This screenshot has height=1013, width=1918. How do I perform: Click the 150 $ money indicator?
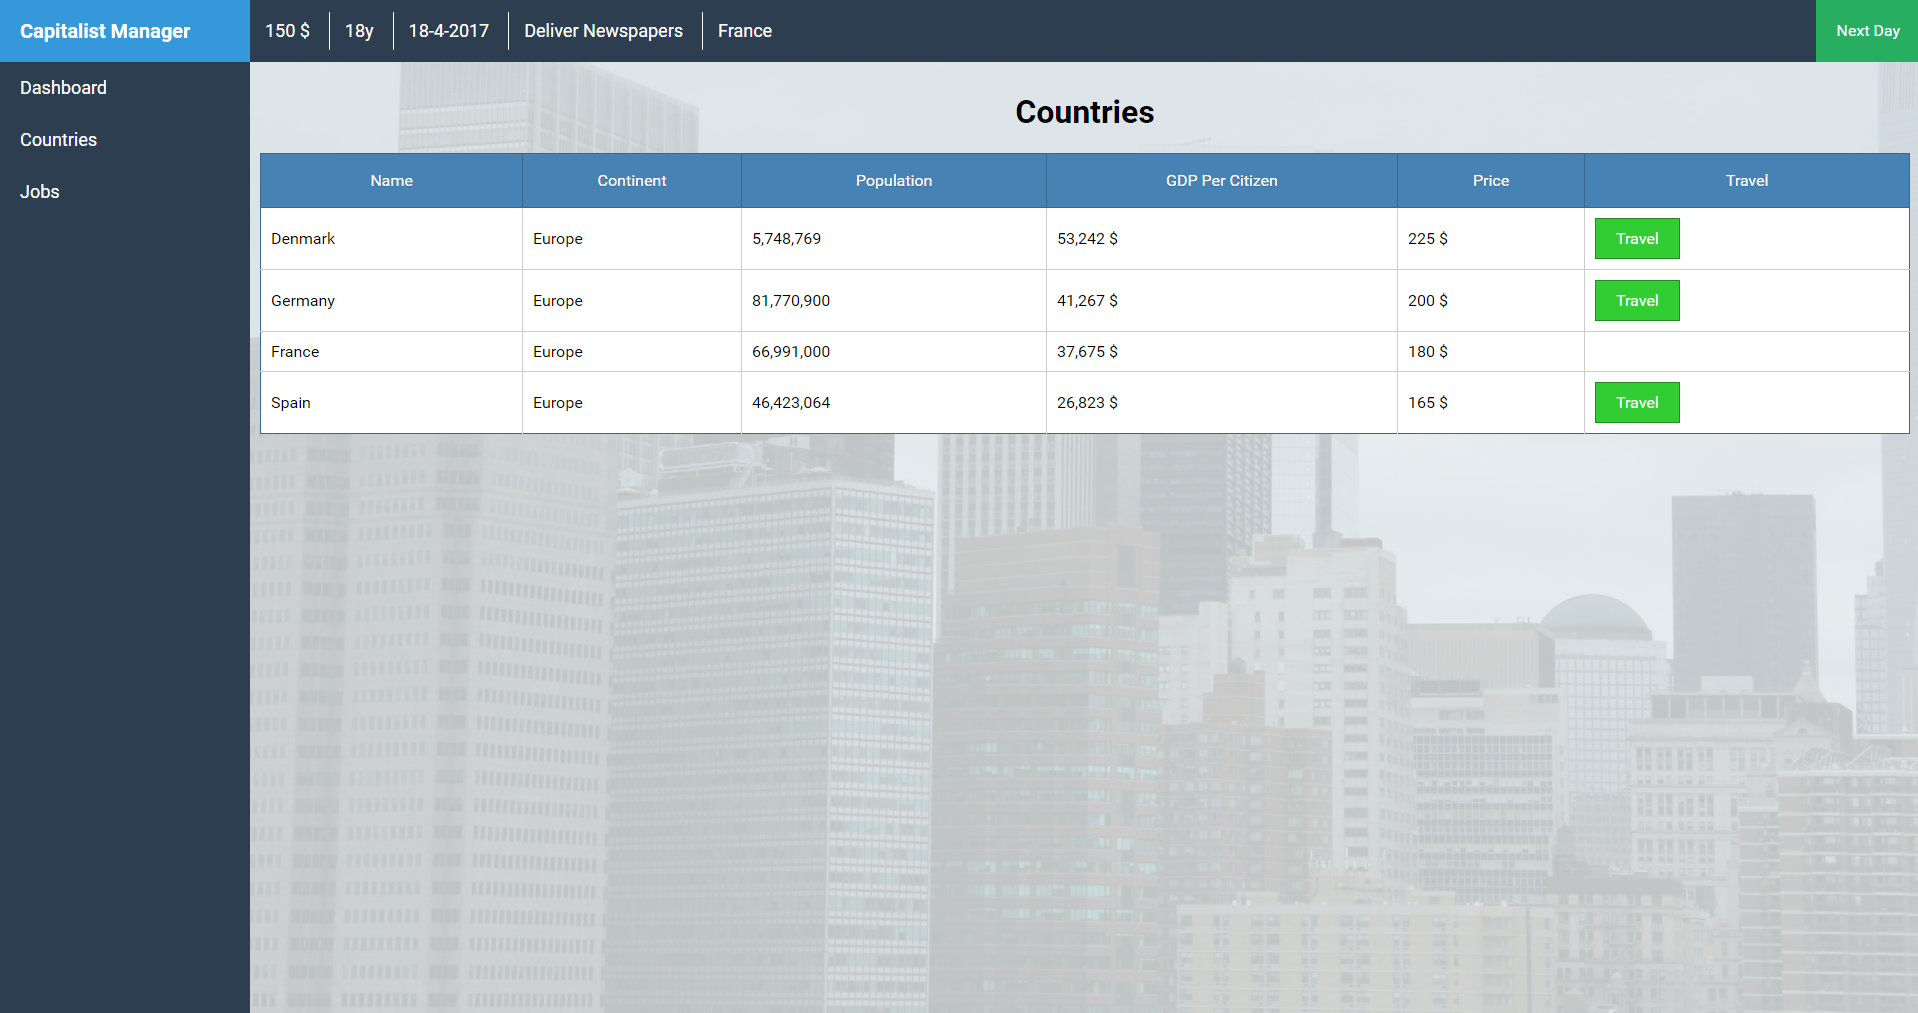(x=288, y=31)
